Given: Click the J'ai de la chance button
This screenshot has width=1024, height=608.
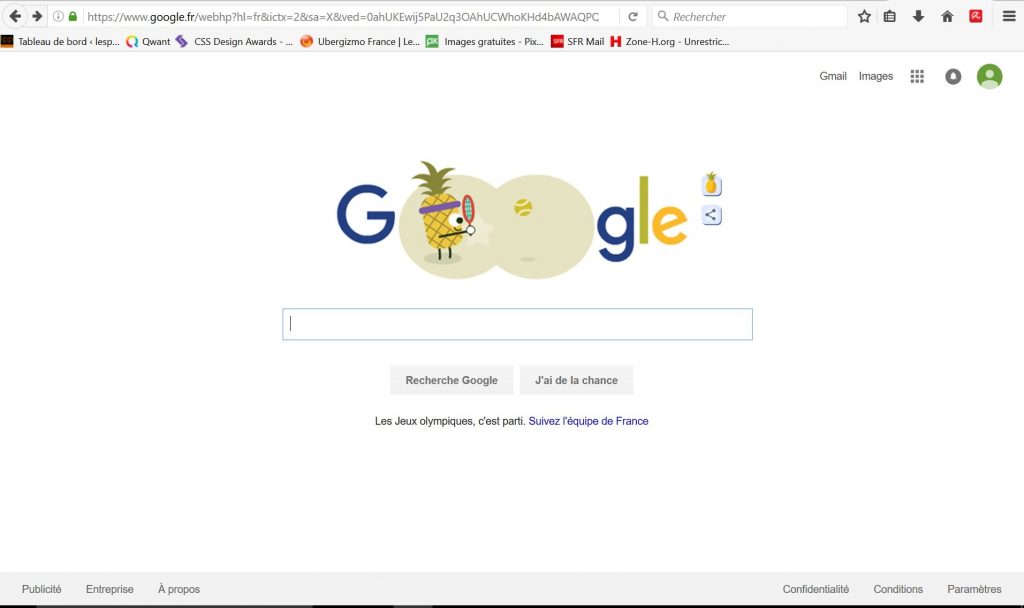Looking at the screenshot, I should coord(576,380).
